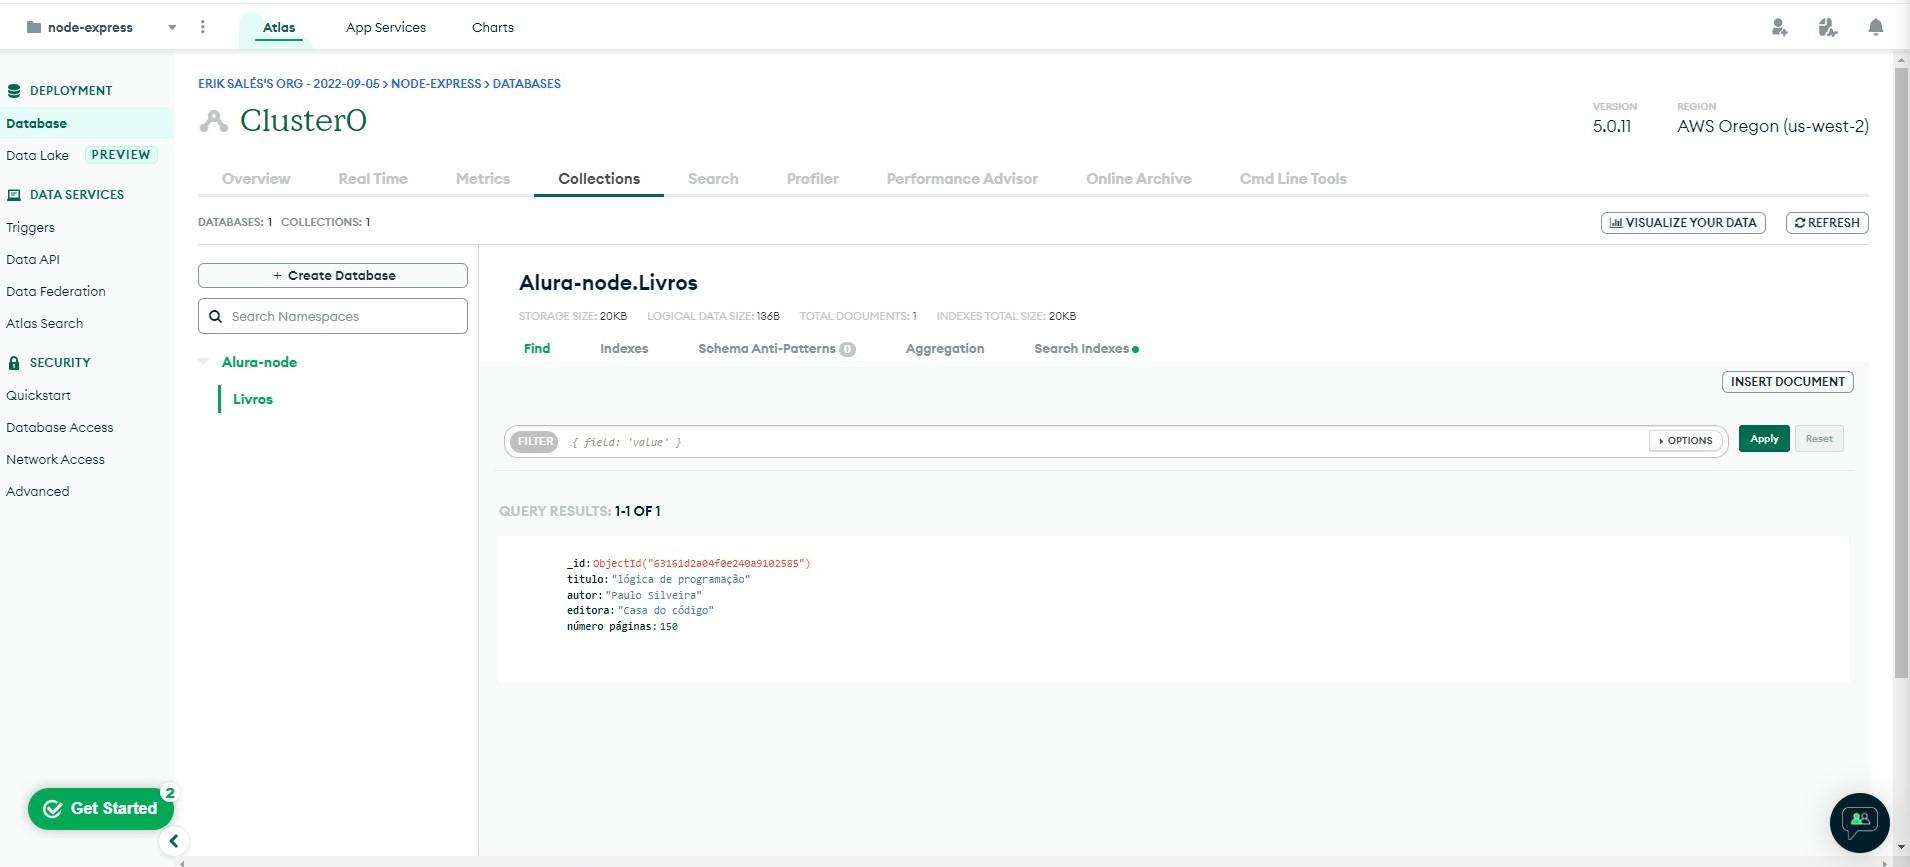Open the project activity feed icon

click(1828, 28)
